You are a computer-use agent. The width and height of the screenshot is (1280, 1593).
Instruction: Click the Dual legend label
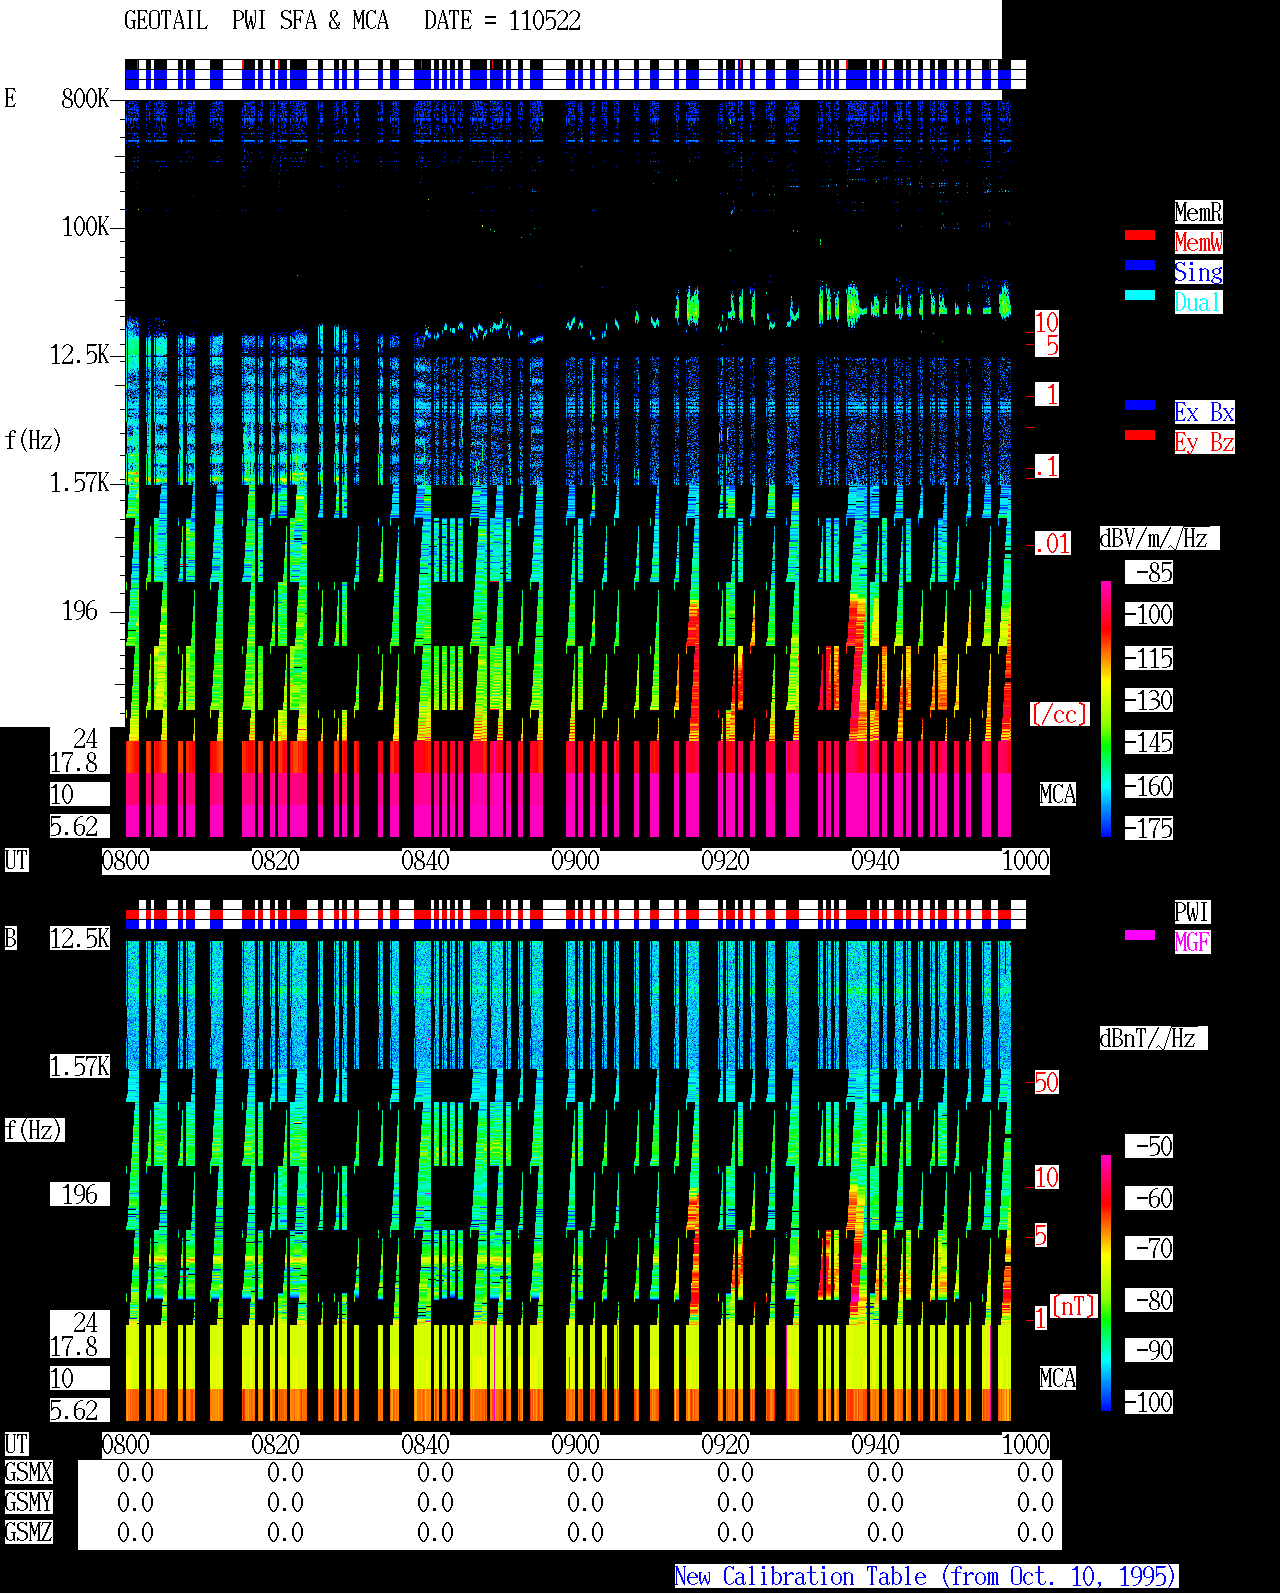coord(1198,302)
